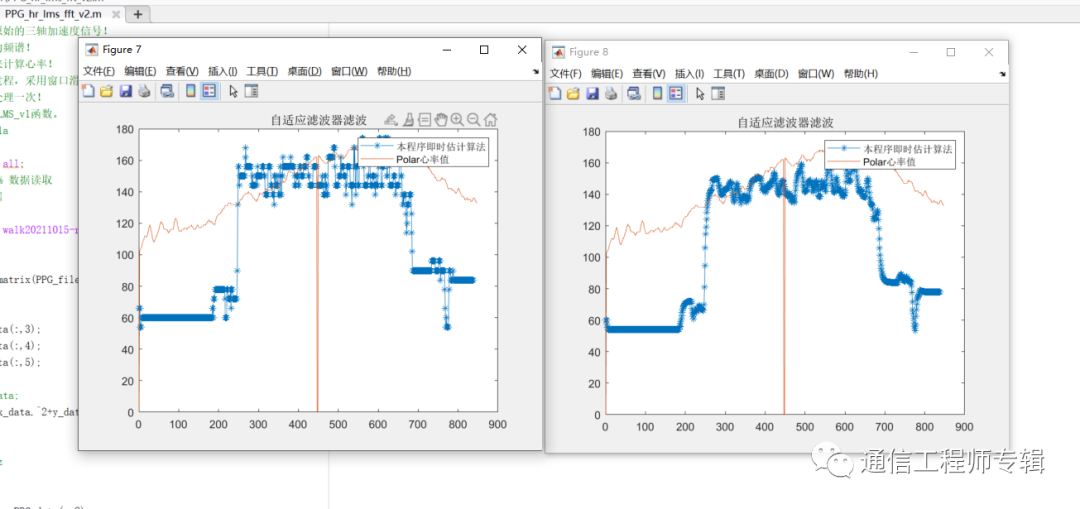Open 查看(V) menu in Figure 7
This screenshot has width=1080, height=509.
tap(183, 71)
